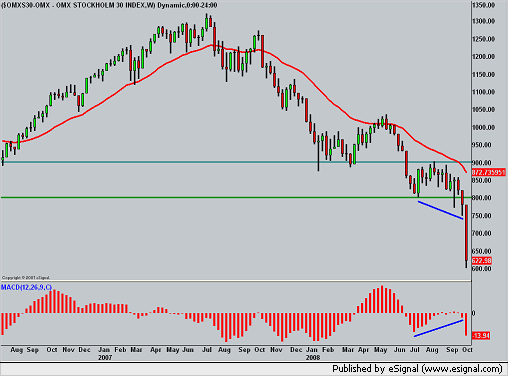Click the red 622.98 last price tag

482,260
